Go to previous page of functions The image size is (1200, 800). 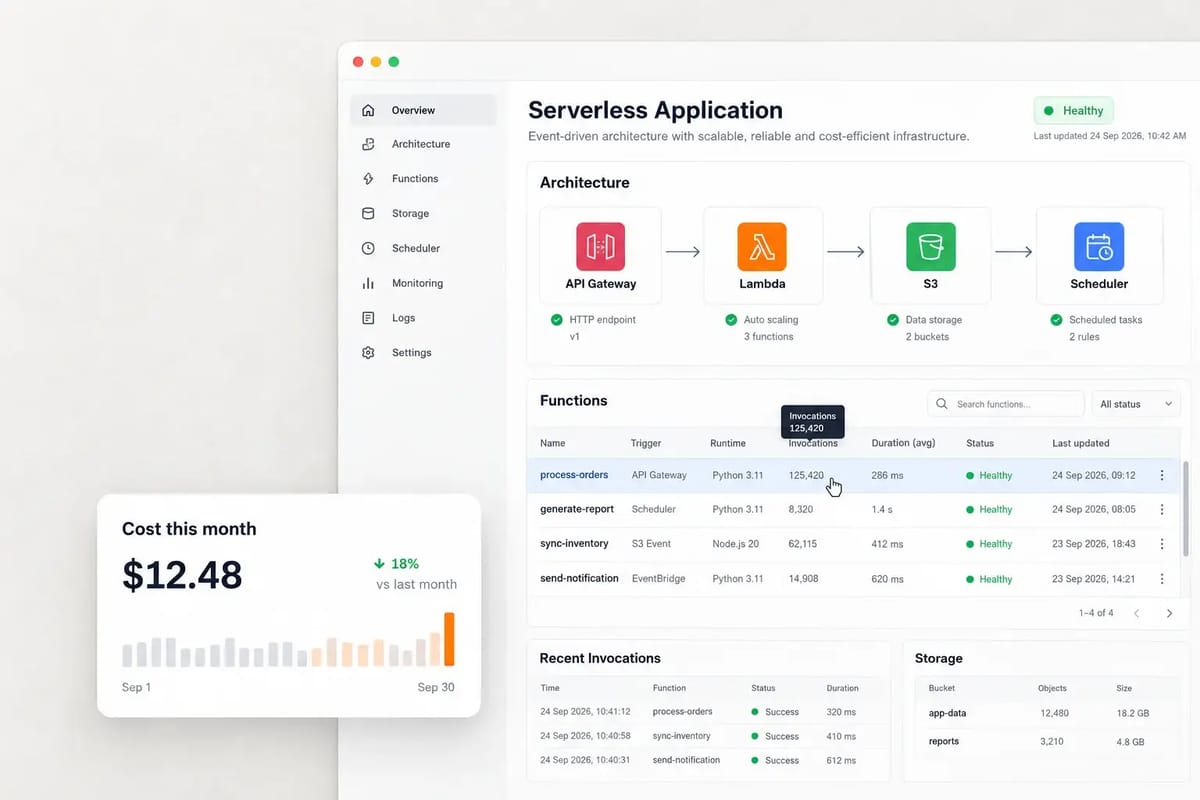[1137, 613]
